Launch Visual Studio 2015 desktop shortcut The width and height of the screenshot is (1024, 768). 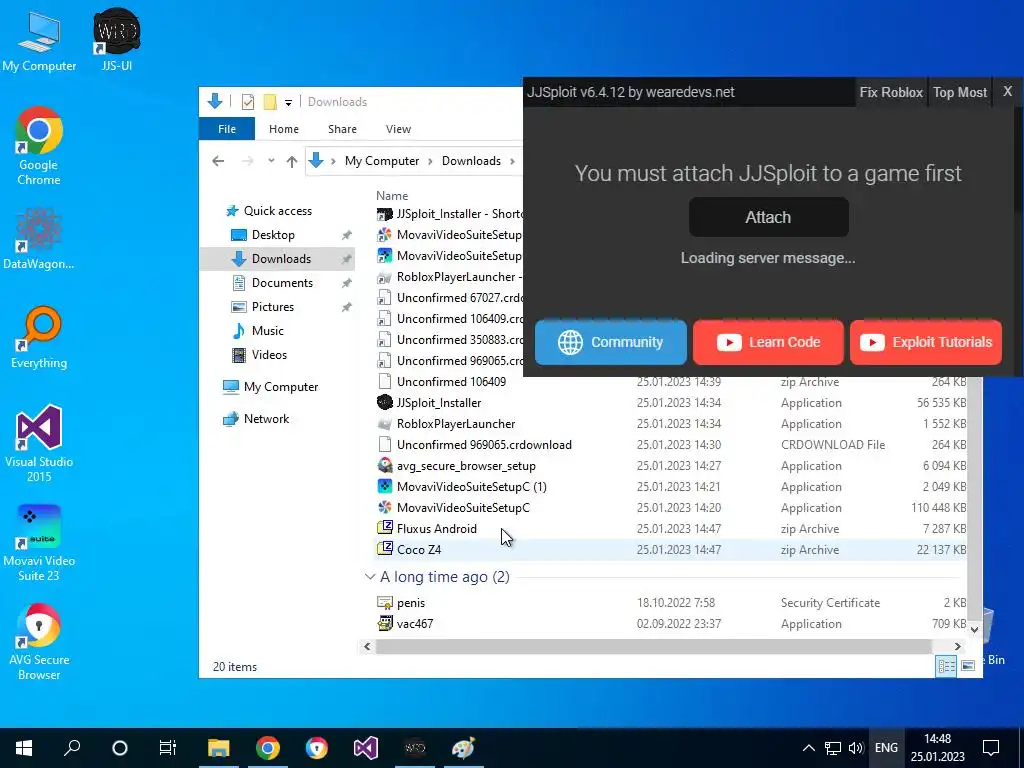coord(39,443)
